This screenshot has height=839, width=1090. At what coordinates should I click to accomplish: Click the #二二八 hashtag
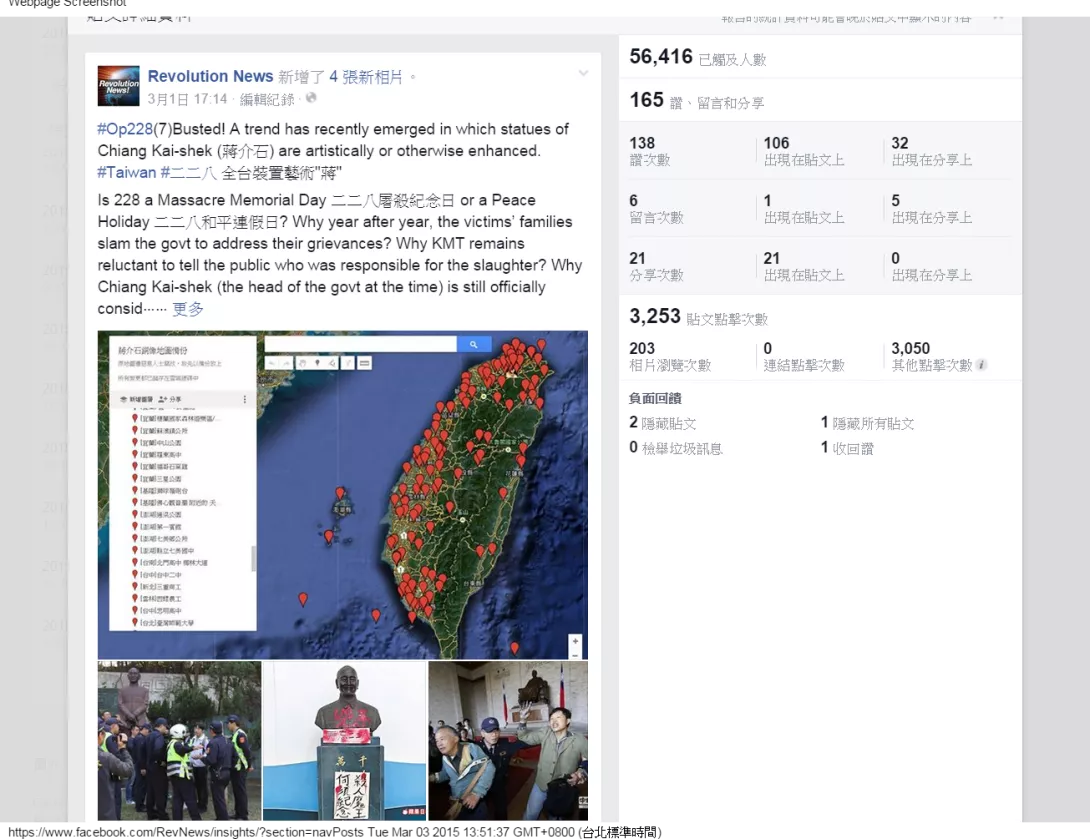pos(188,172)
